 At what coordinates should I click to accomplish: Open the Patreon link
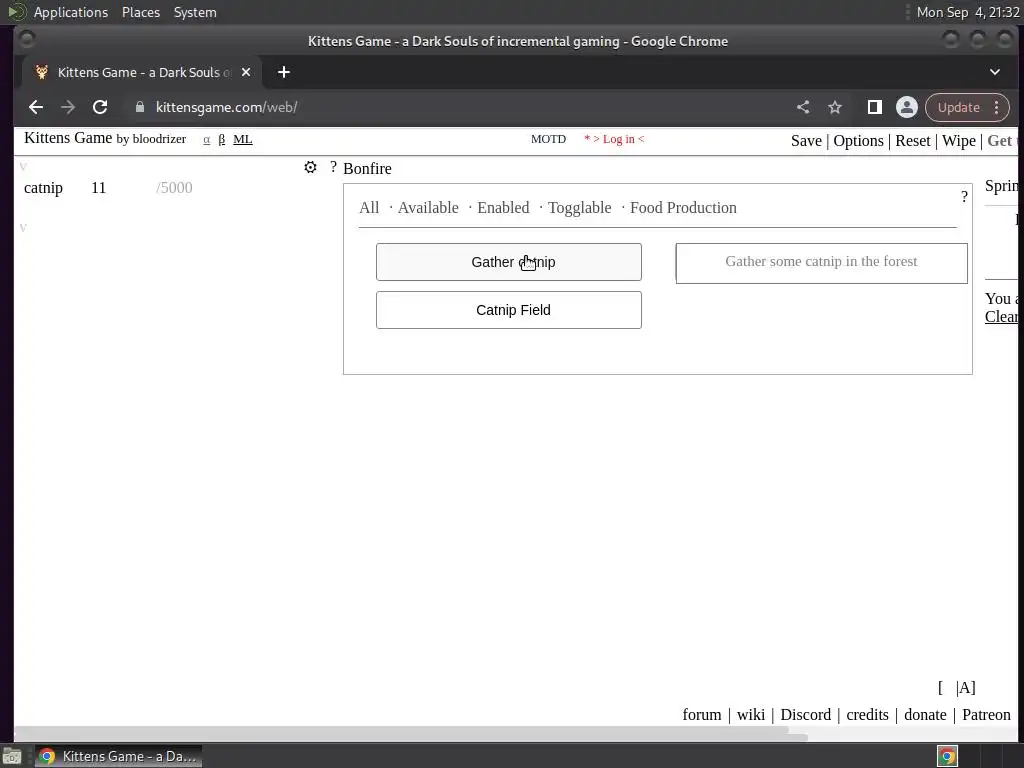click(x=986, y=715)
